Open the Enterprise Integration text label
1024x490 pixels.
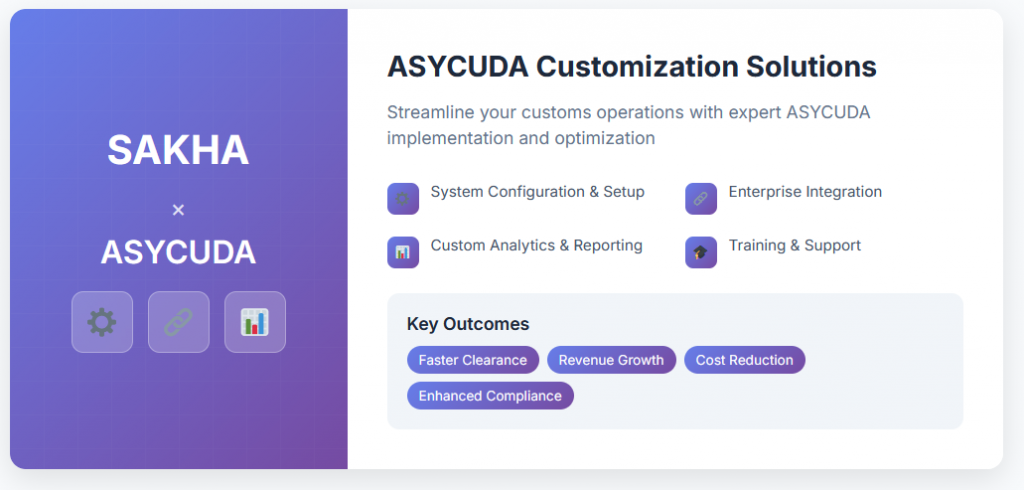(x=805, y=192)
